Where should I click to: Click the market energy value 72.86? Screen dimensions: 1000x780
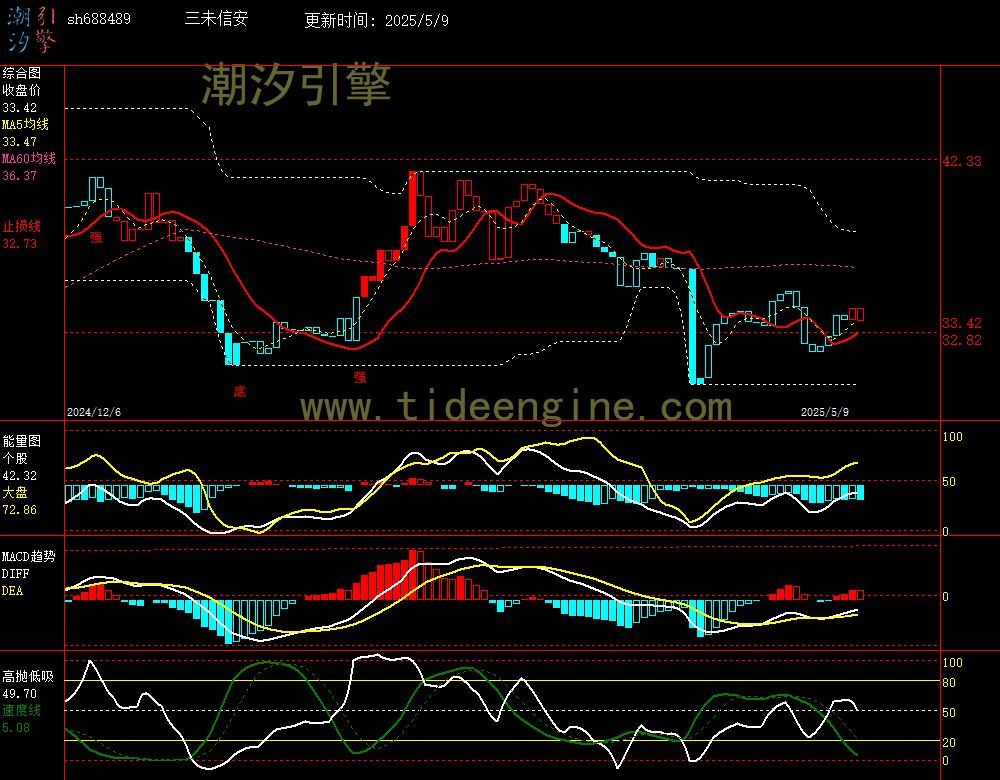click(20, 510)
